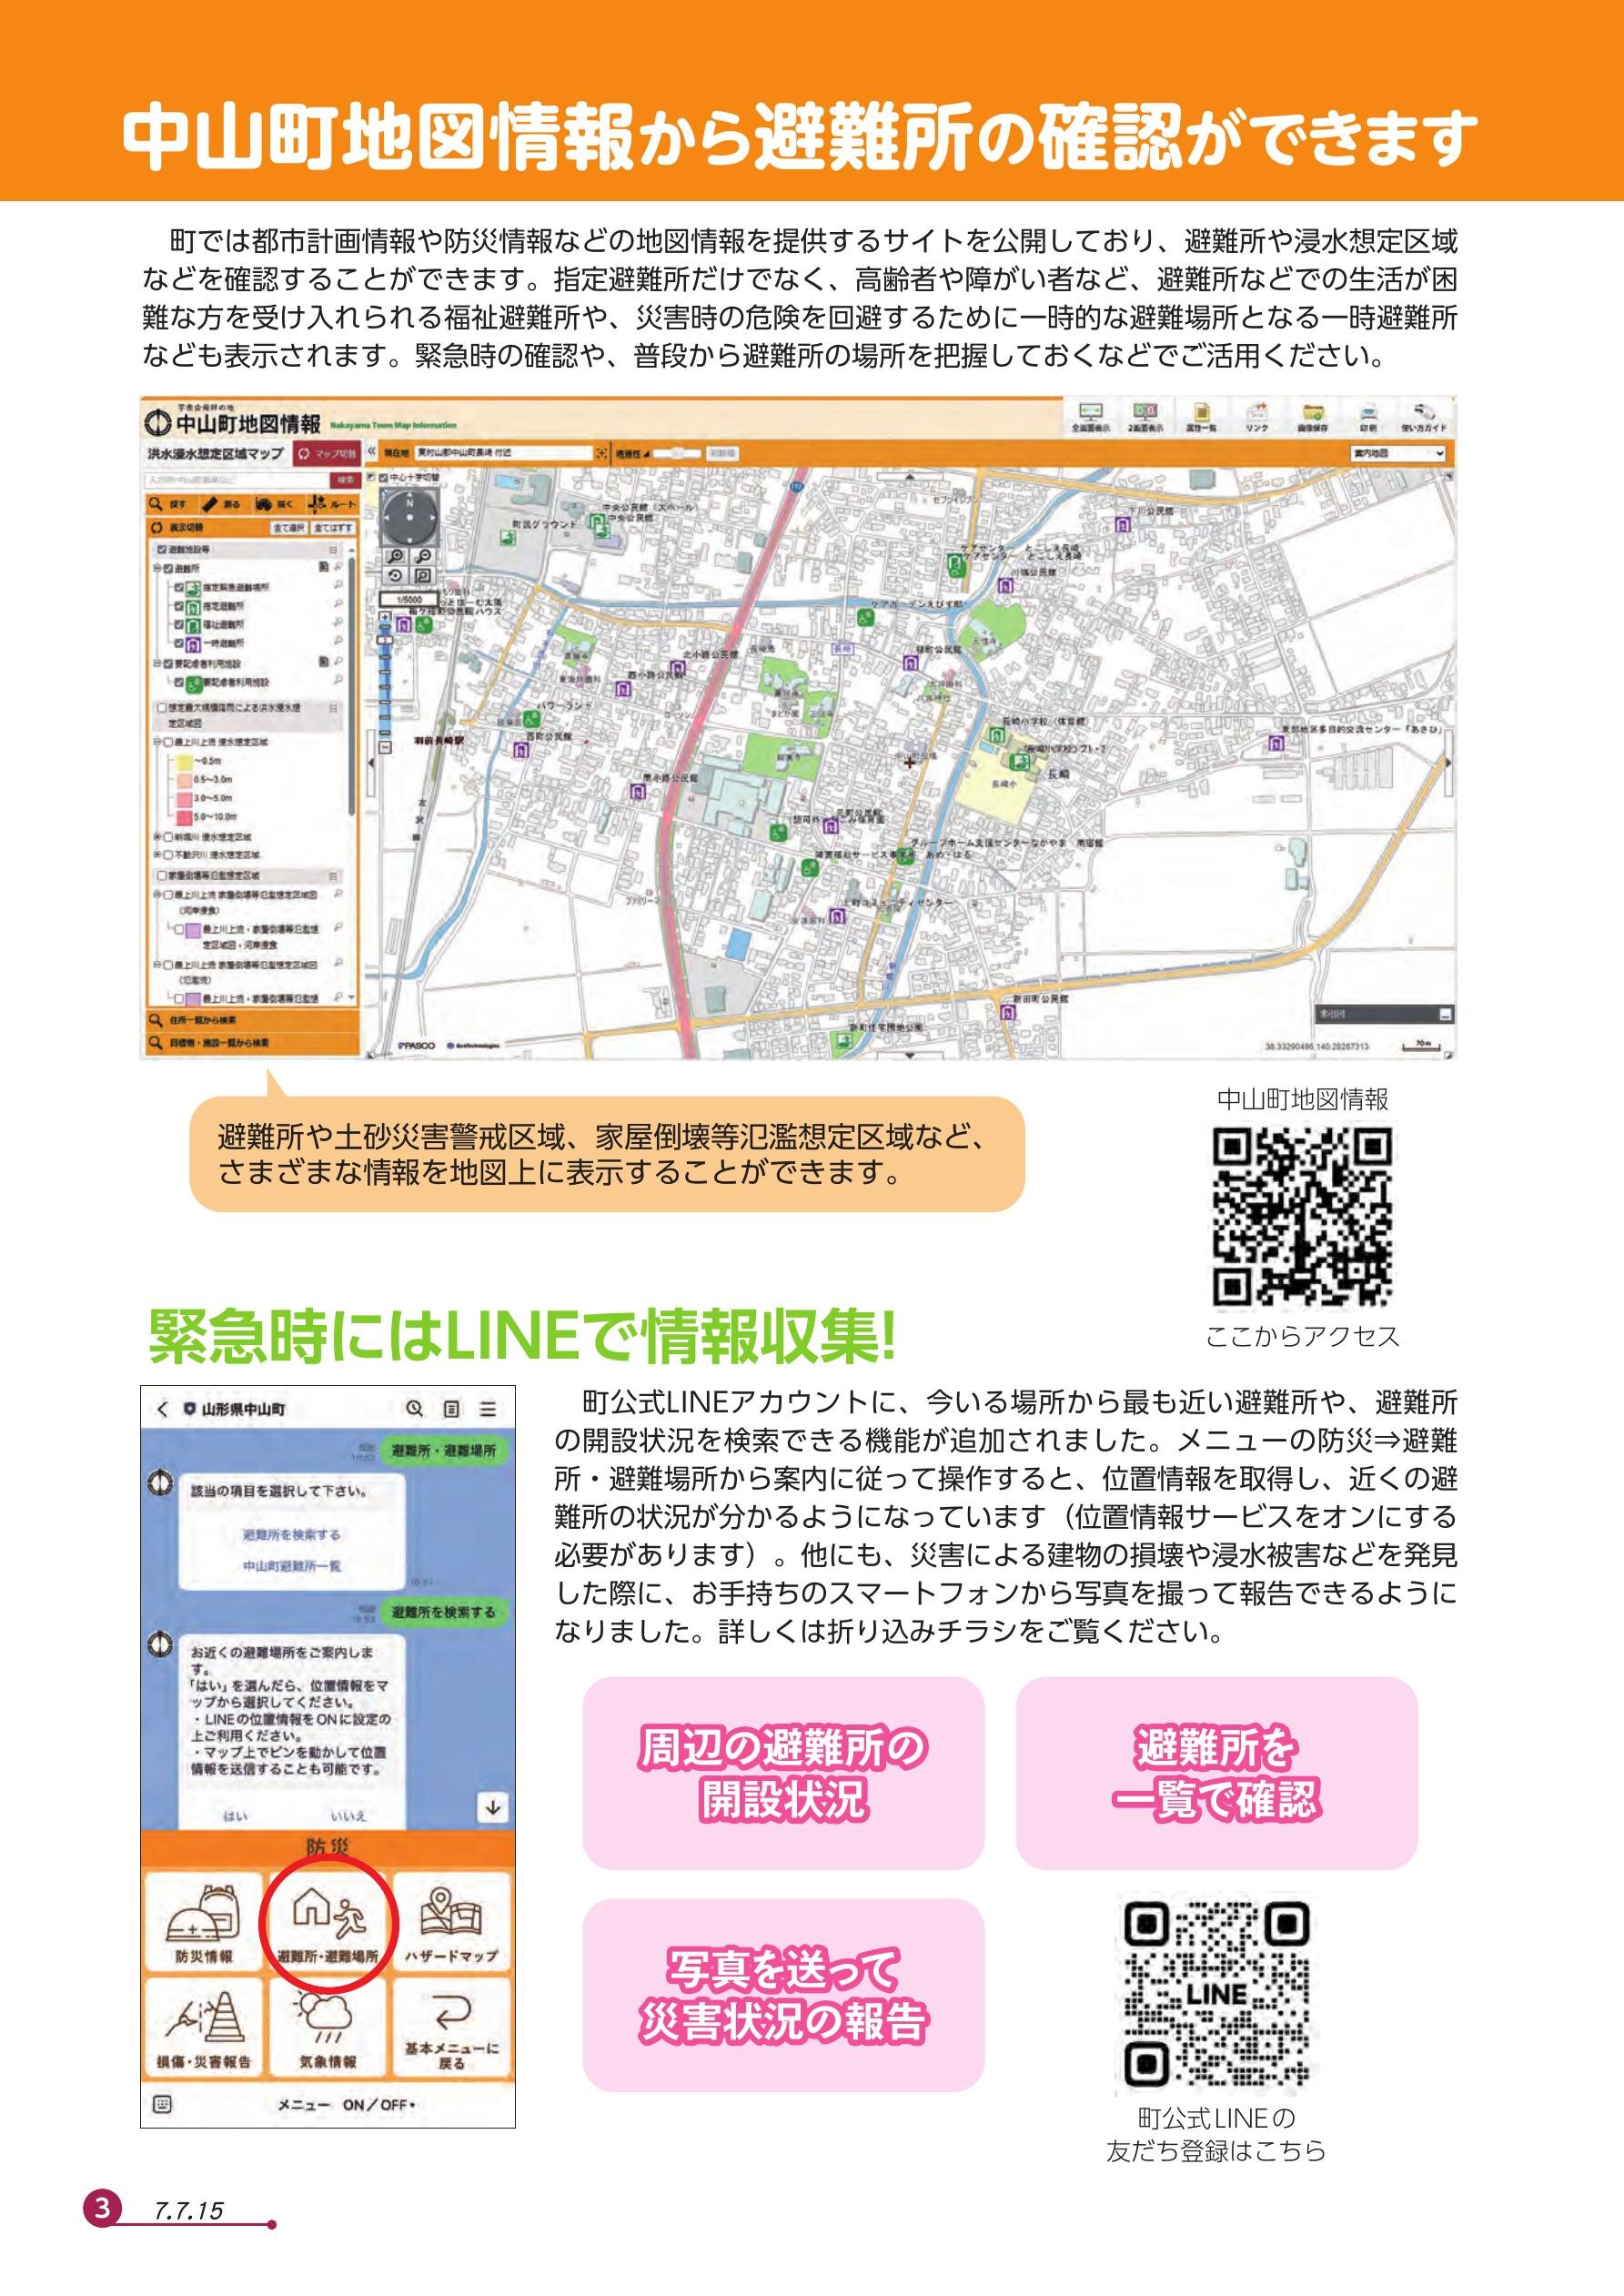Image resolution: width=1624 pixels, height=2296 pixels.
Task: Toggle the 中心十字切替 checkbox
Action: tap(384, 478)
